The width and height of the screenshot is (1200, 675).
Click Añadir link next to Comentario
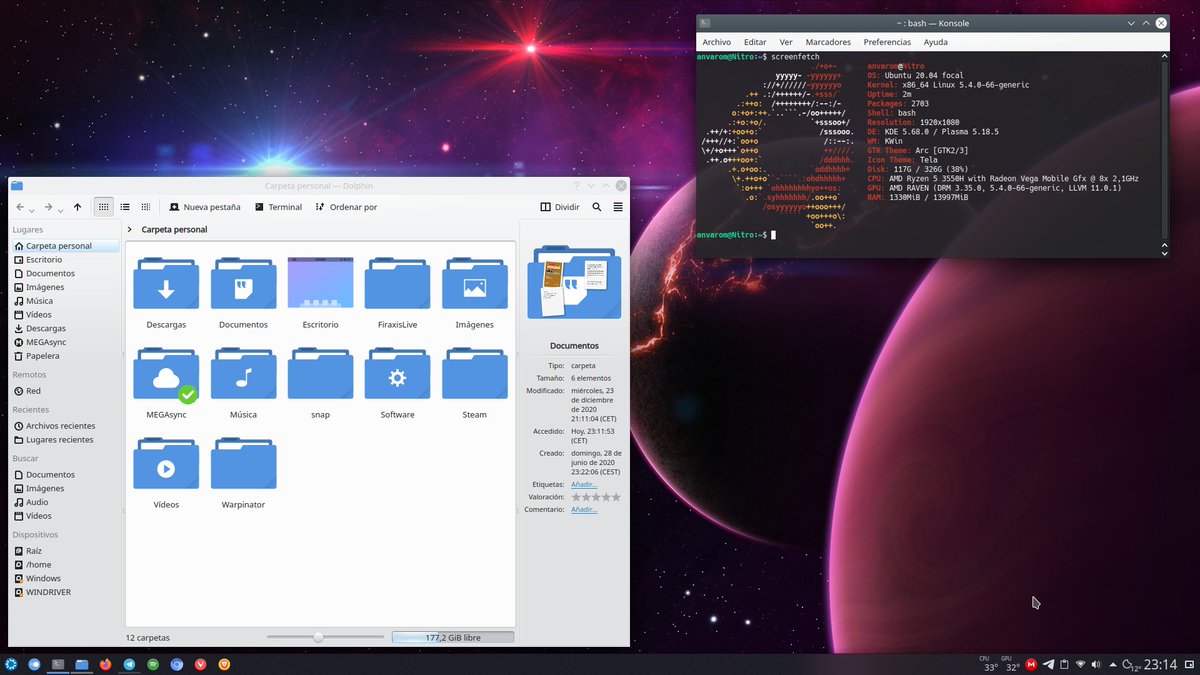[x=584, y=509]
